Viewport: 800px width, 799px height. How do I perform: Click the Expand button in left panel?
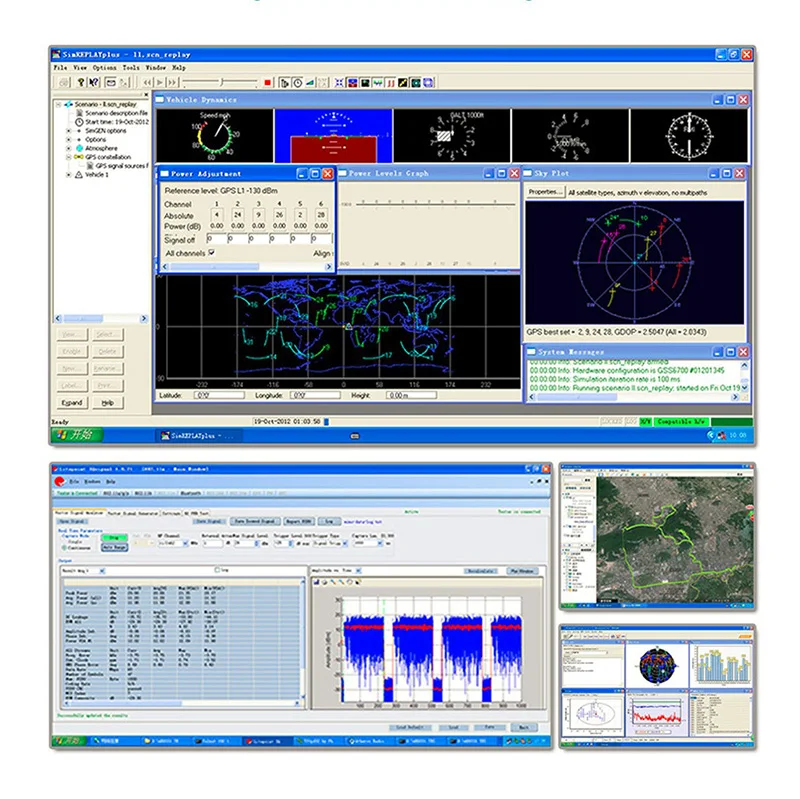pos(71,402)
